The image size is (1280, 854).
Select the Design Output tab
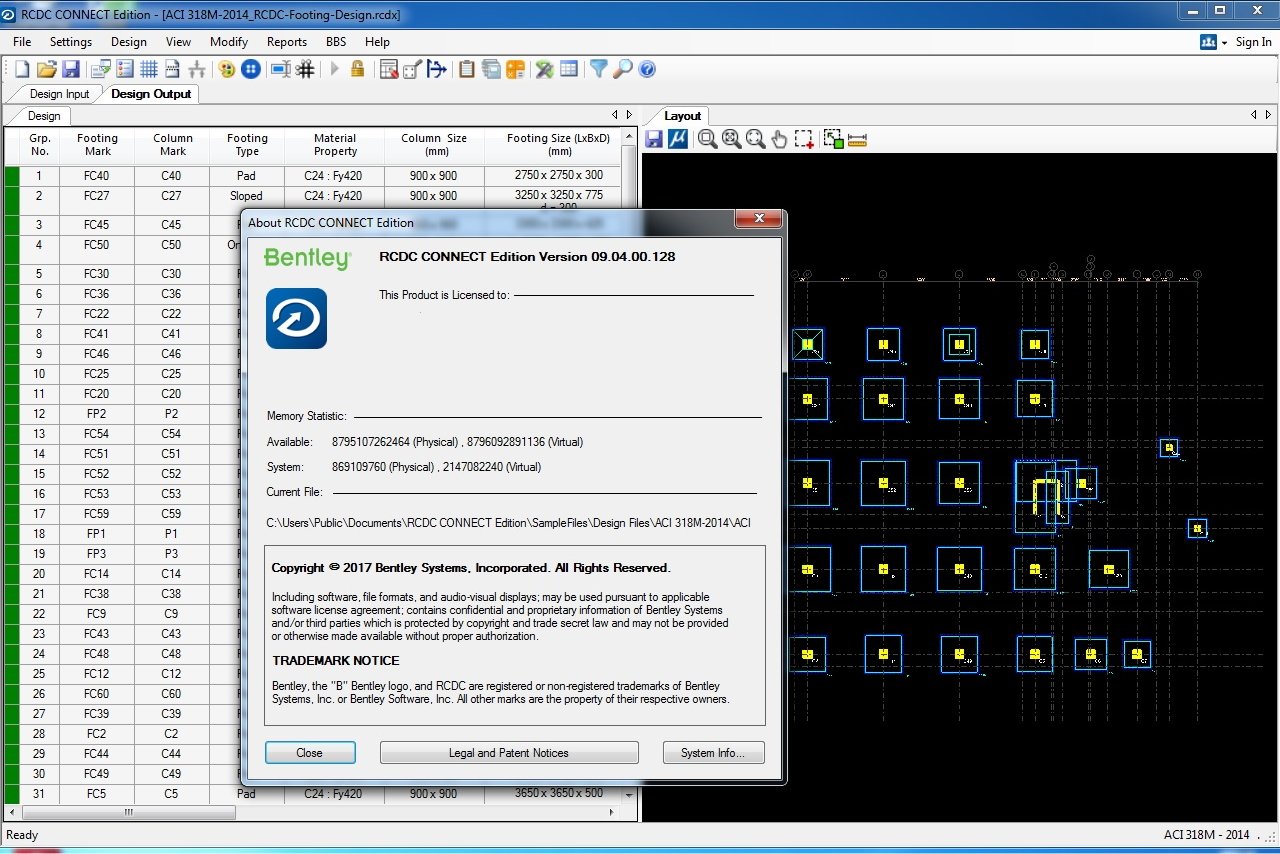click(x=151, y=94)
